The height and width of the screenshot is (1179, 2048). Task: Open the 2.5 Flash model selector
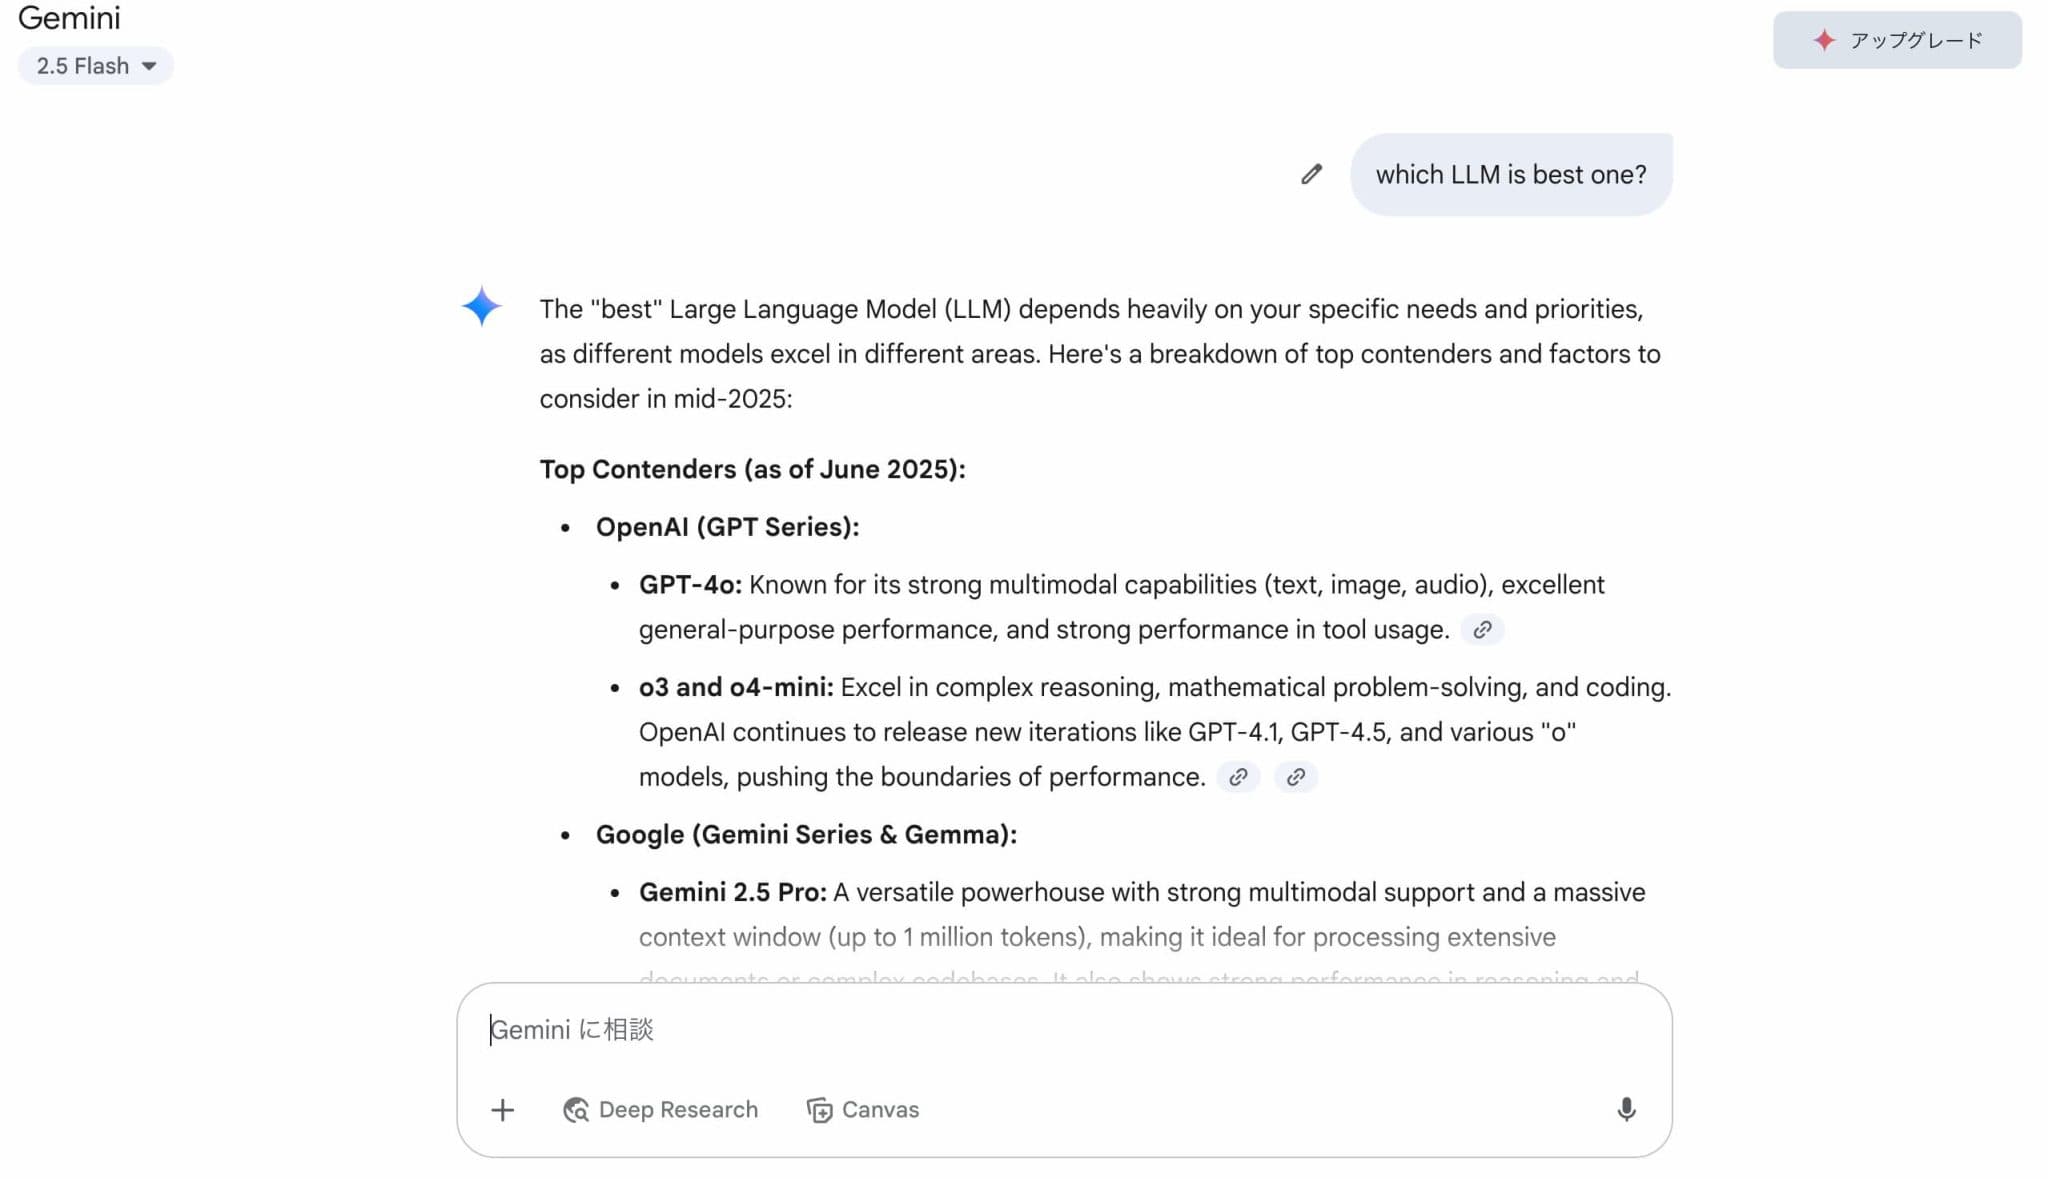pos(95,66)
